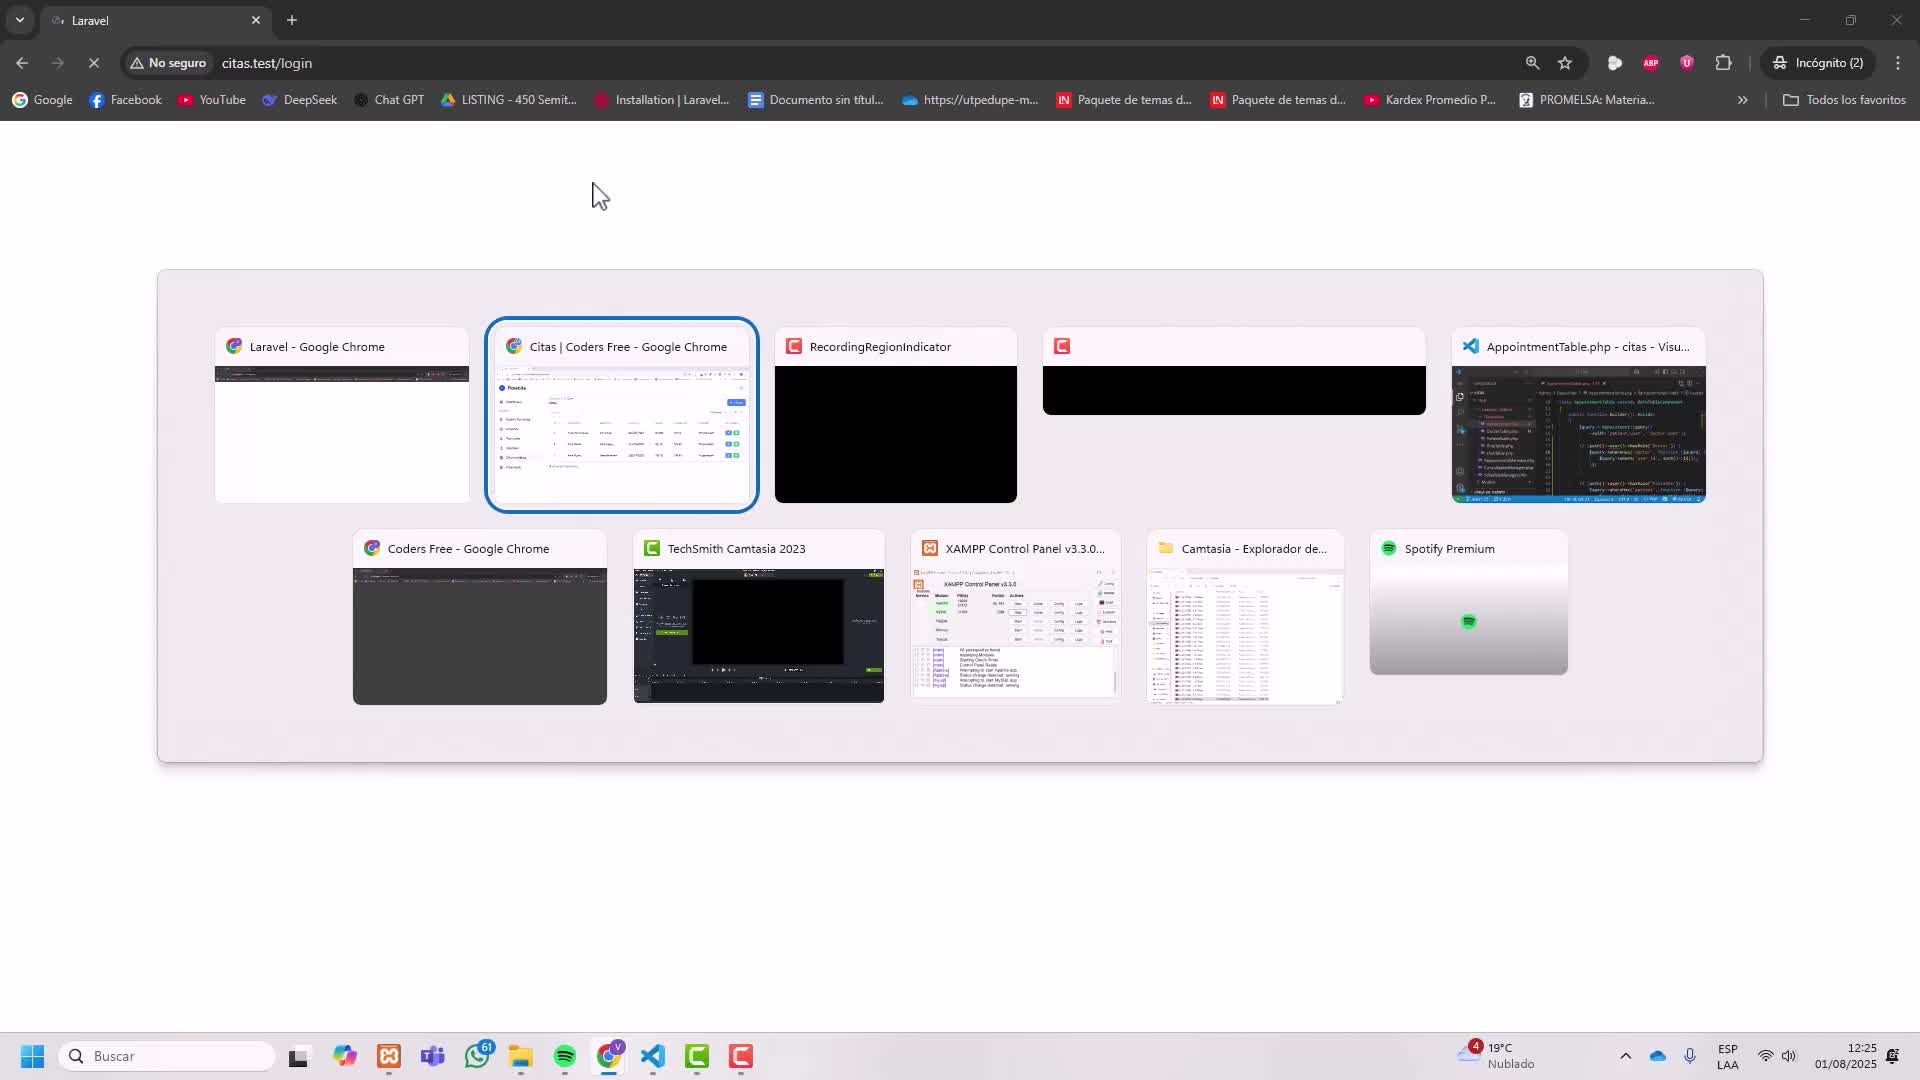Image resolution: width=1920 pixels, height=1080 pixels.
Task: Bookmark this page with the star icon
Action: pyautogui.click(x=1565, y=63)
